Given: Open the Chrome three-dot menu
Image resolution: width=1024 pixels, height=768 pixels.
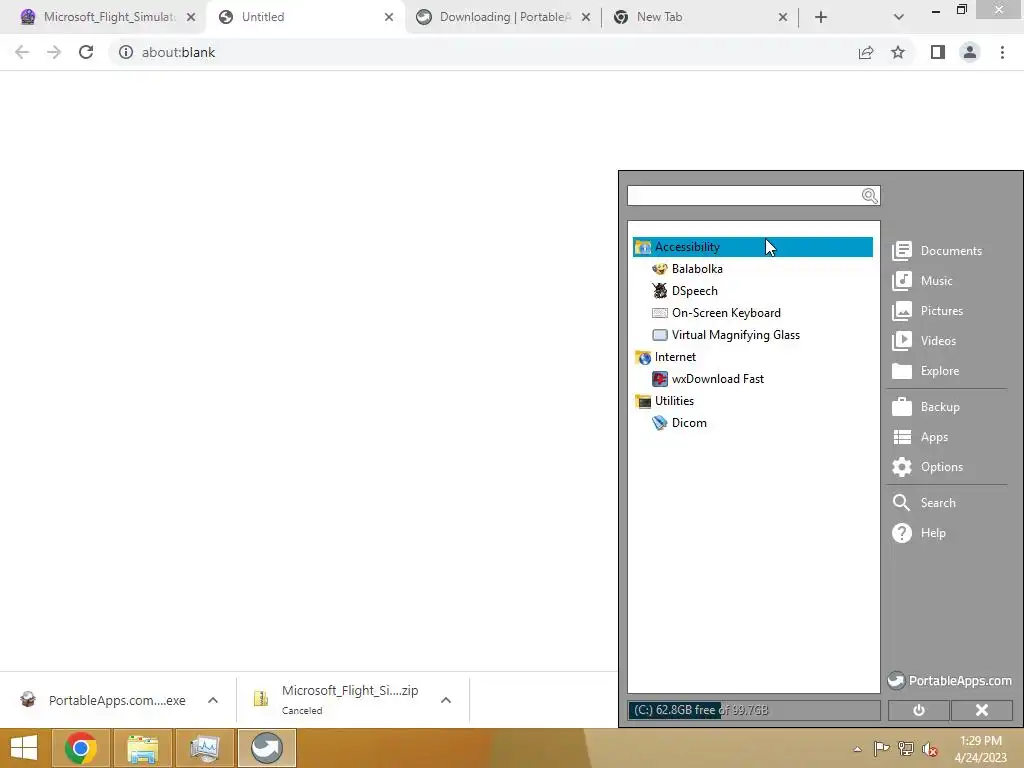Looking at the screenshot, I should [1002, 52].
